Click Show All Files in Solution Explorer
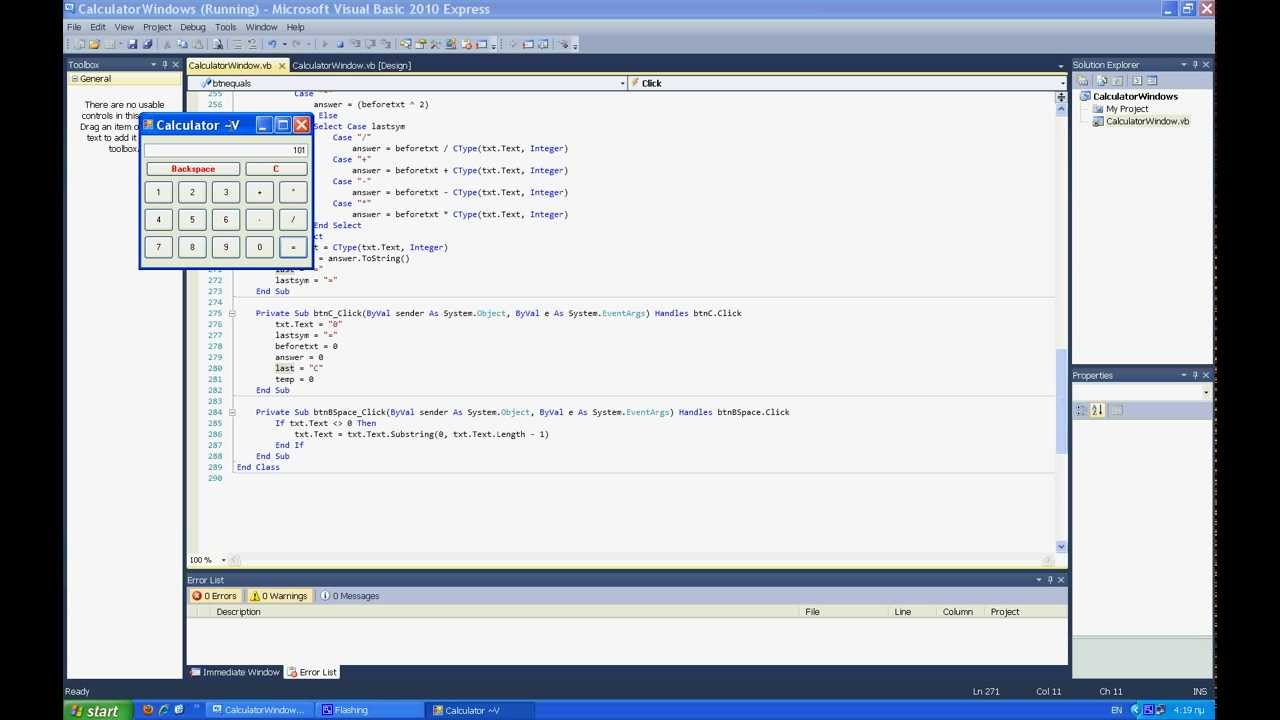Viewport: 1280px width, 720px height. pos(1102,80)
